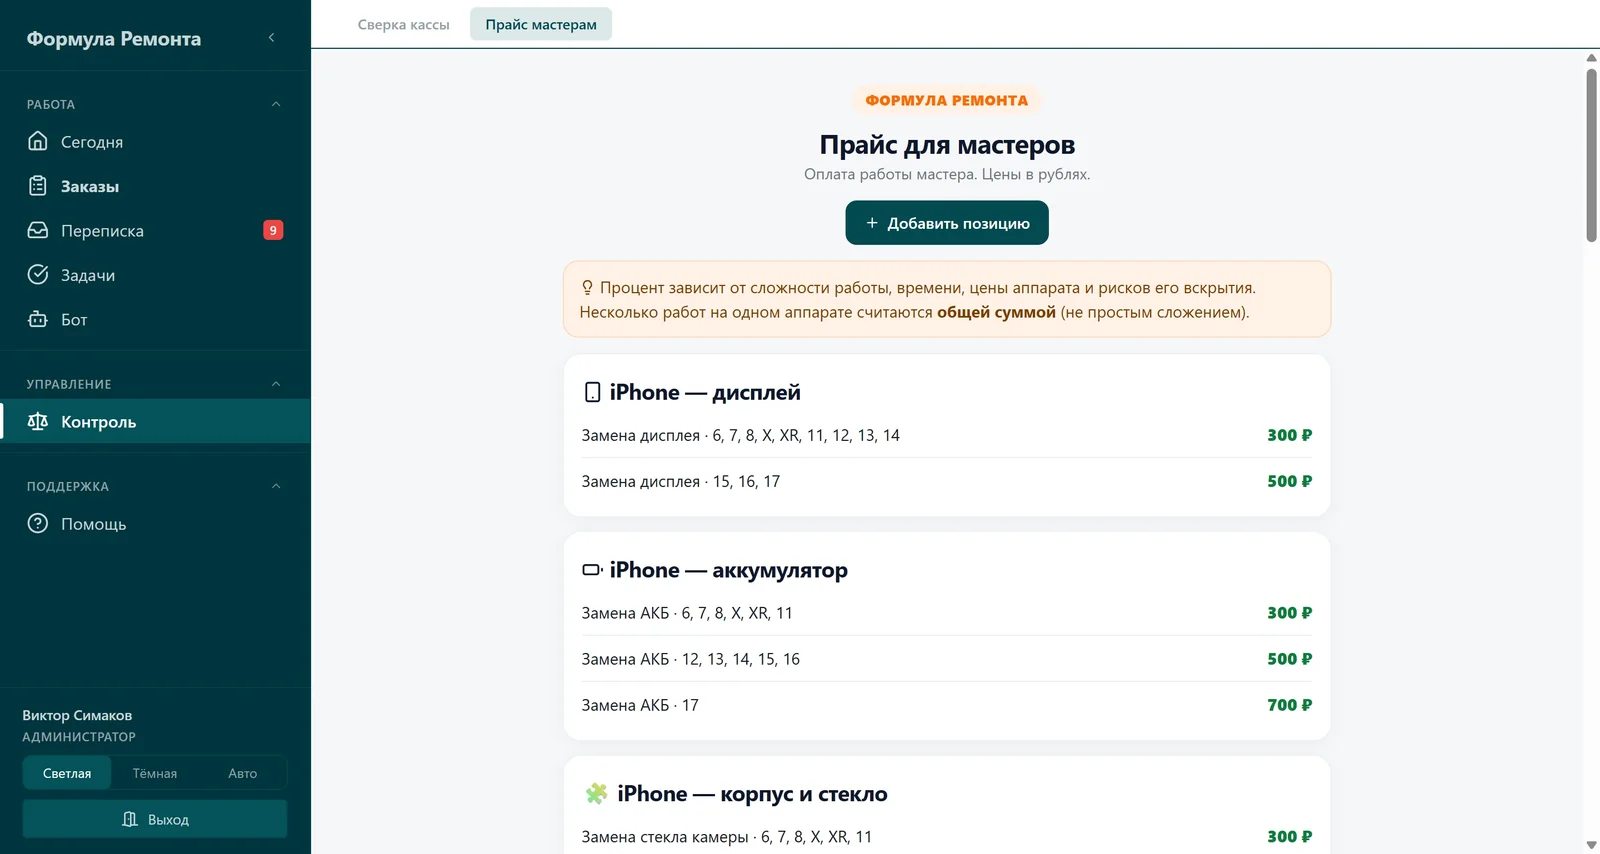Open Помощь in sidebar

tap(155, 523)
